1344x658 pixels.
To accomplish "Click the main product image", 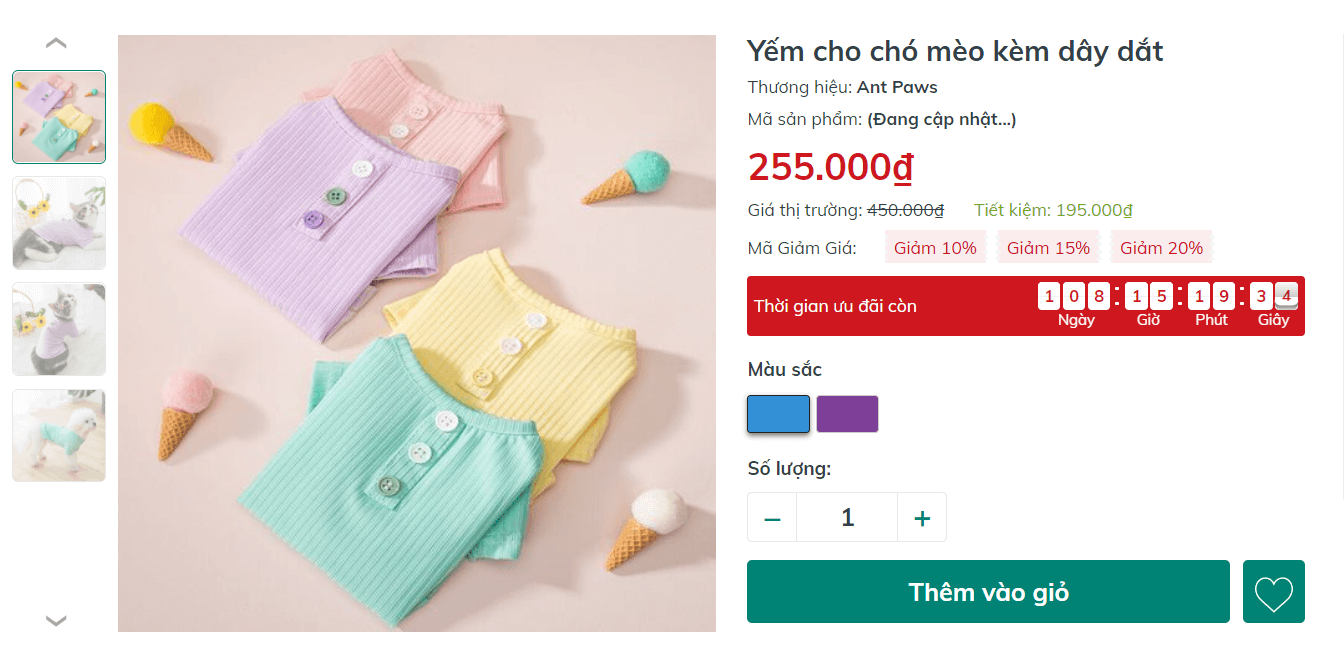I will pos(417,334).
